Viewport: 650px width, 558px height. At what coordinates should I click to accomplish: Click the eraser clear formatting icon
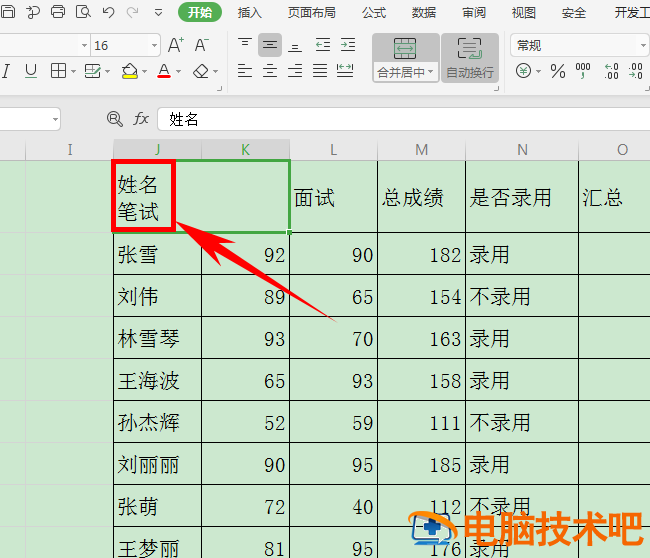(x=201, y=71)
